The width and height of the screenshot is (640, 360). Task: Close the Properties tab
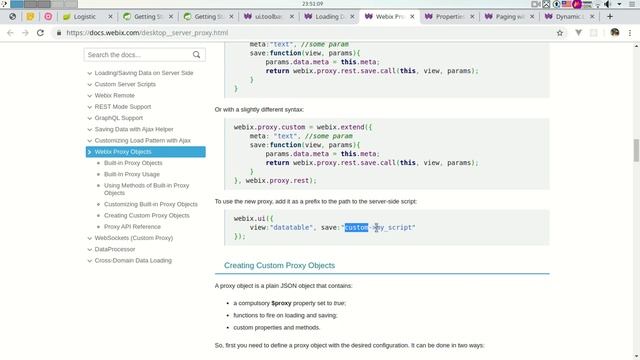pyautogui.click(x=472, y=16)
